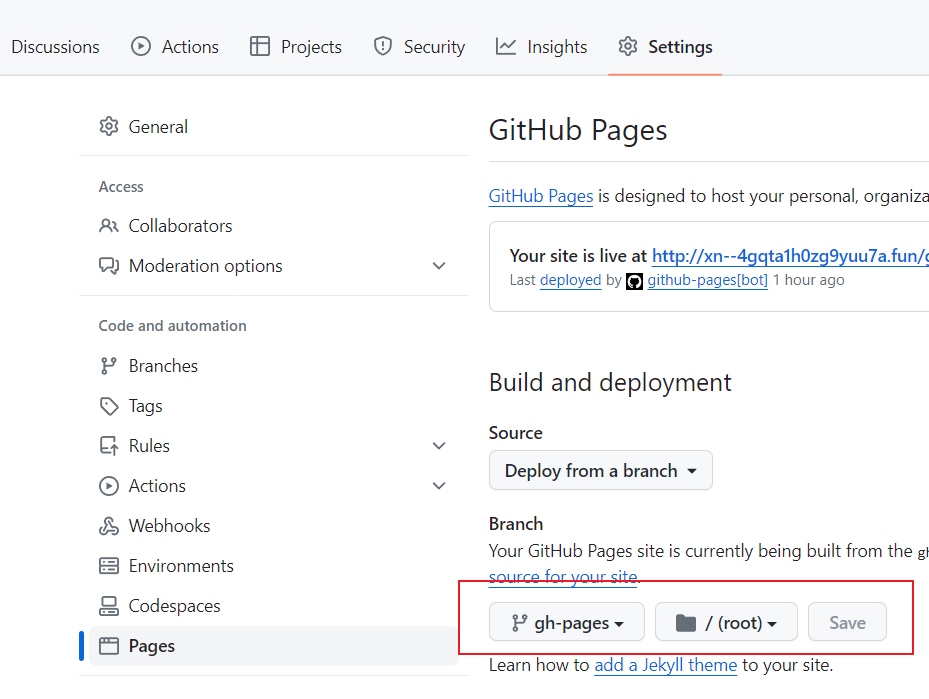Screen dimensions: 929x699
Task: Click the Codespaces icon
Action: (108, 606)
